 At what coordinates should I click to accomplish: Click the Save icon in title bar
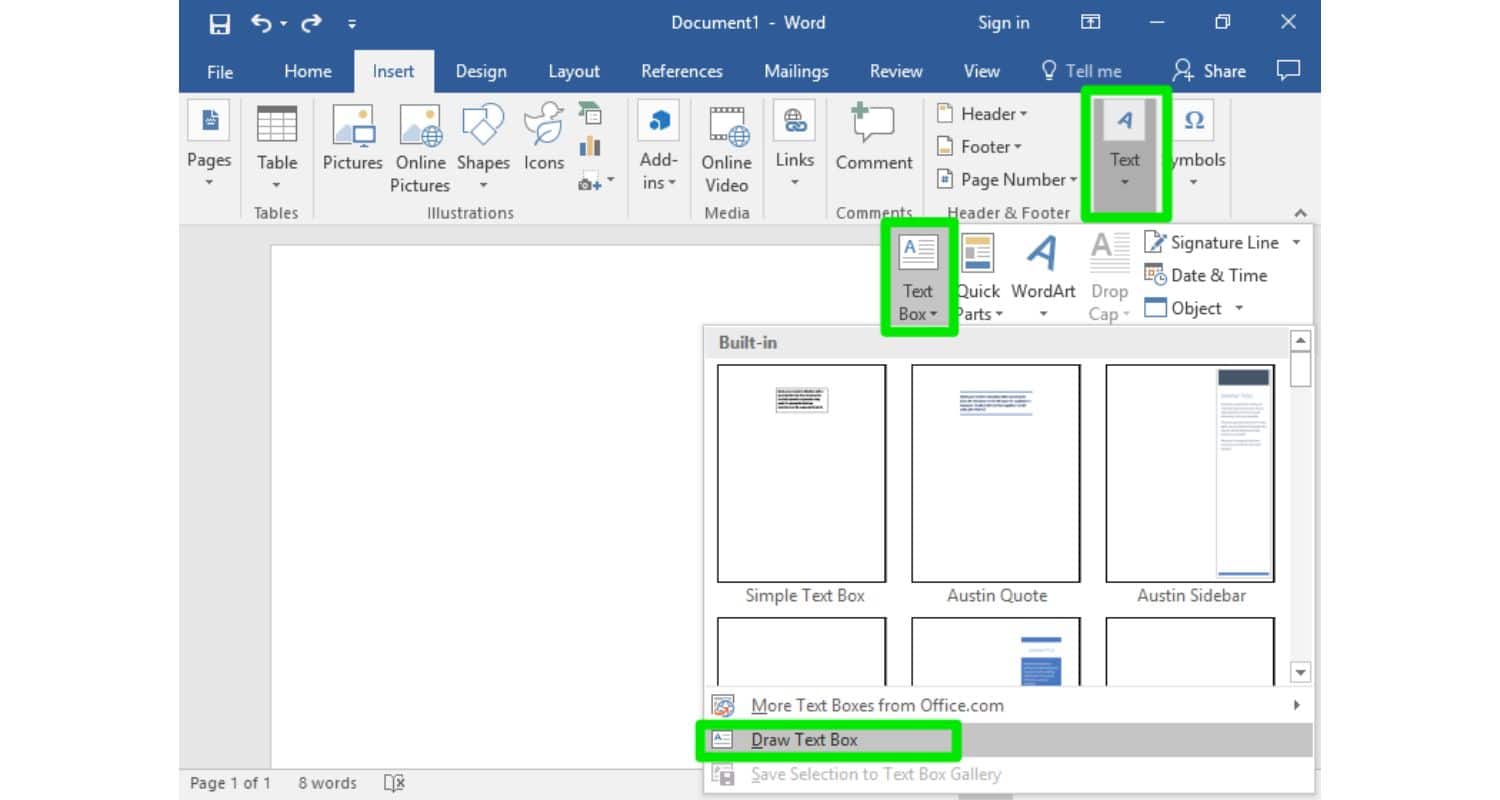[x=220, y=23]
